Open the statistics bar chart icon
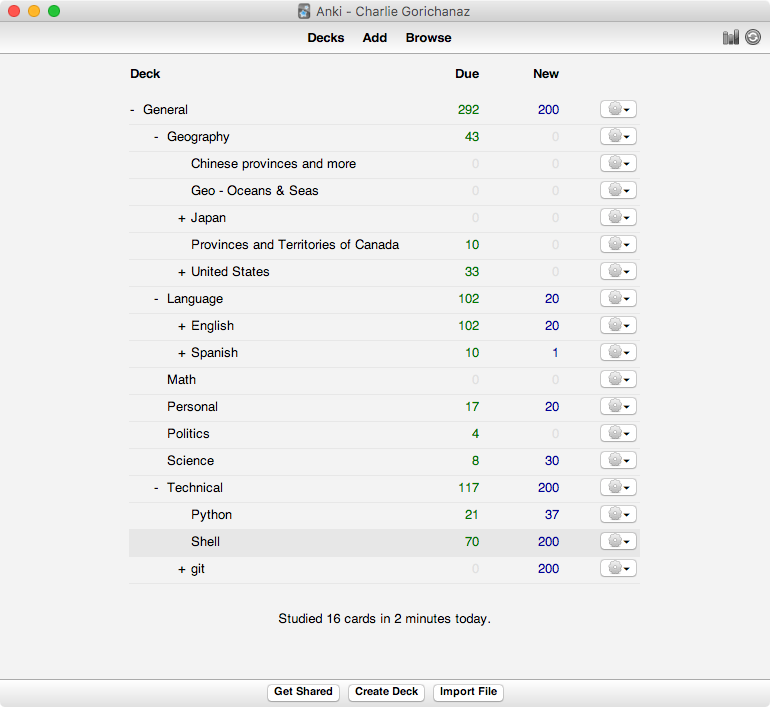 pyautogui.click(x=731, y=37)
